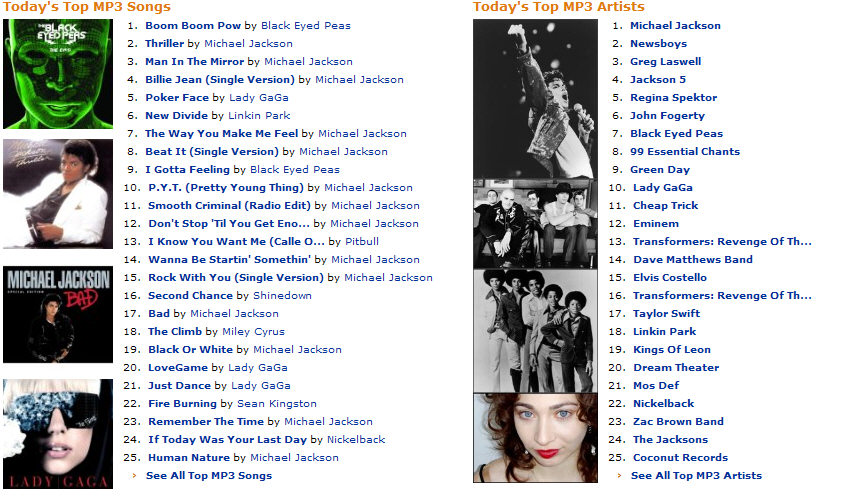This screenshot has width=856, height=504.
Task: Open top artist Kings Of Leon
Action: 672,350
